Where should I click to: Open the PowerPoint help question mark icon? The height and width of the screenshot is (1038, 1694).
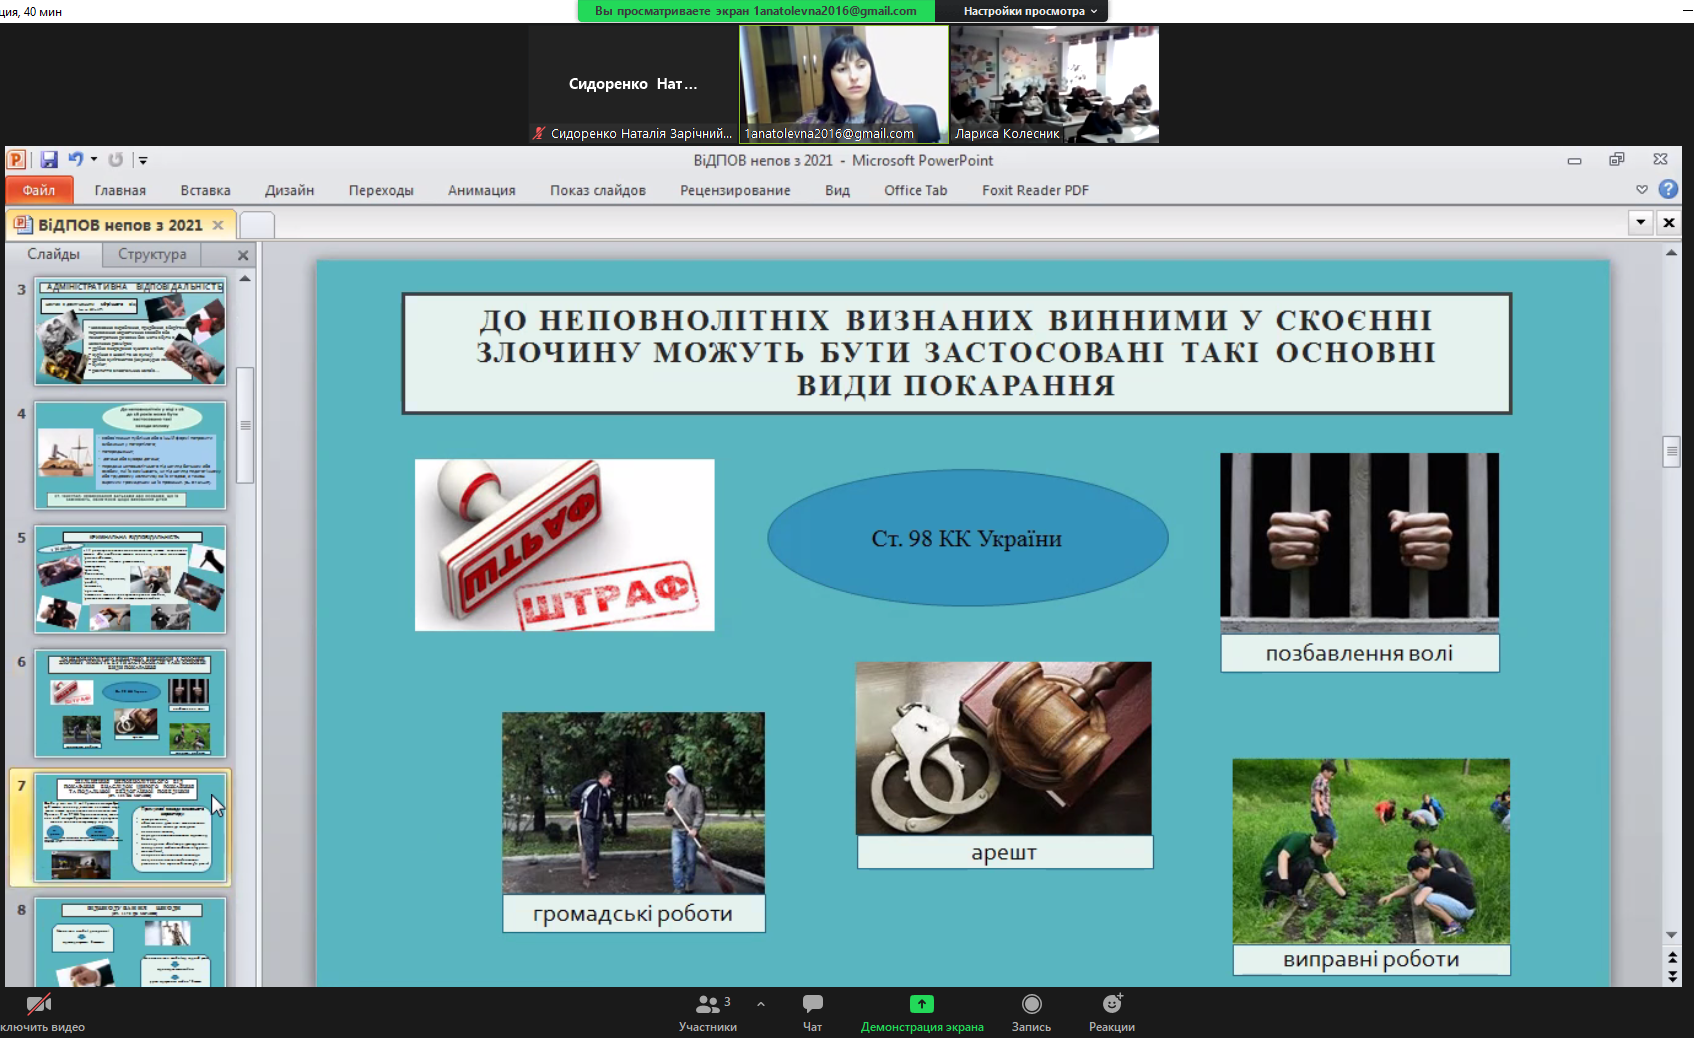[x=1668, y=189]
